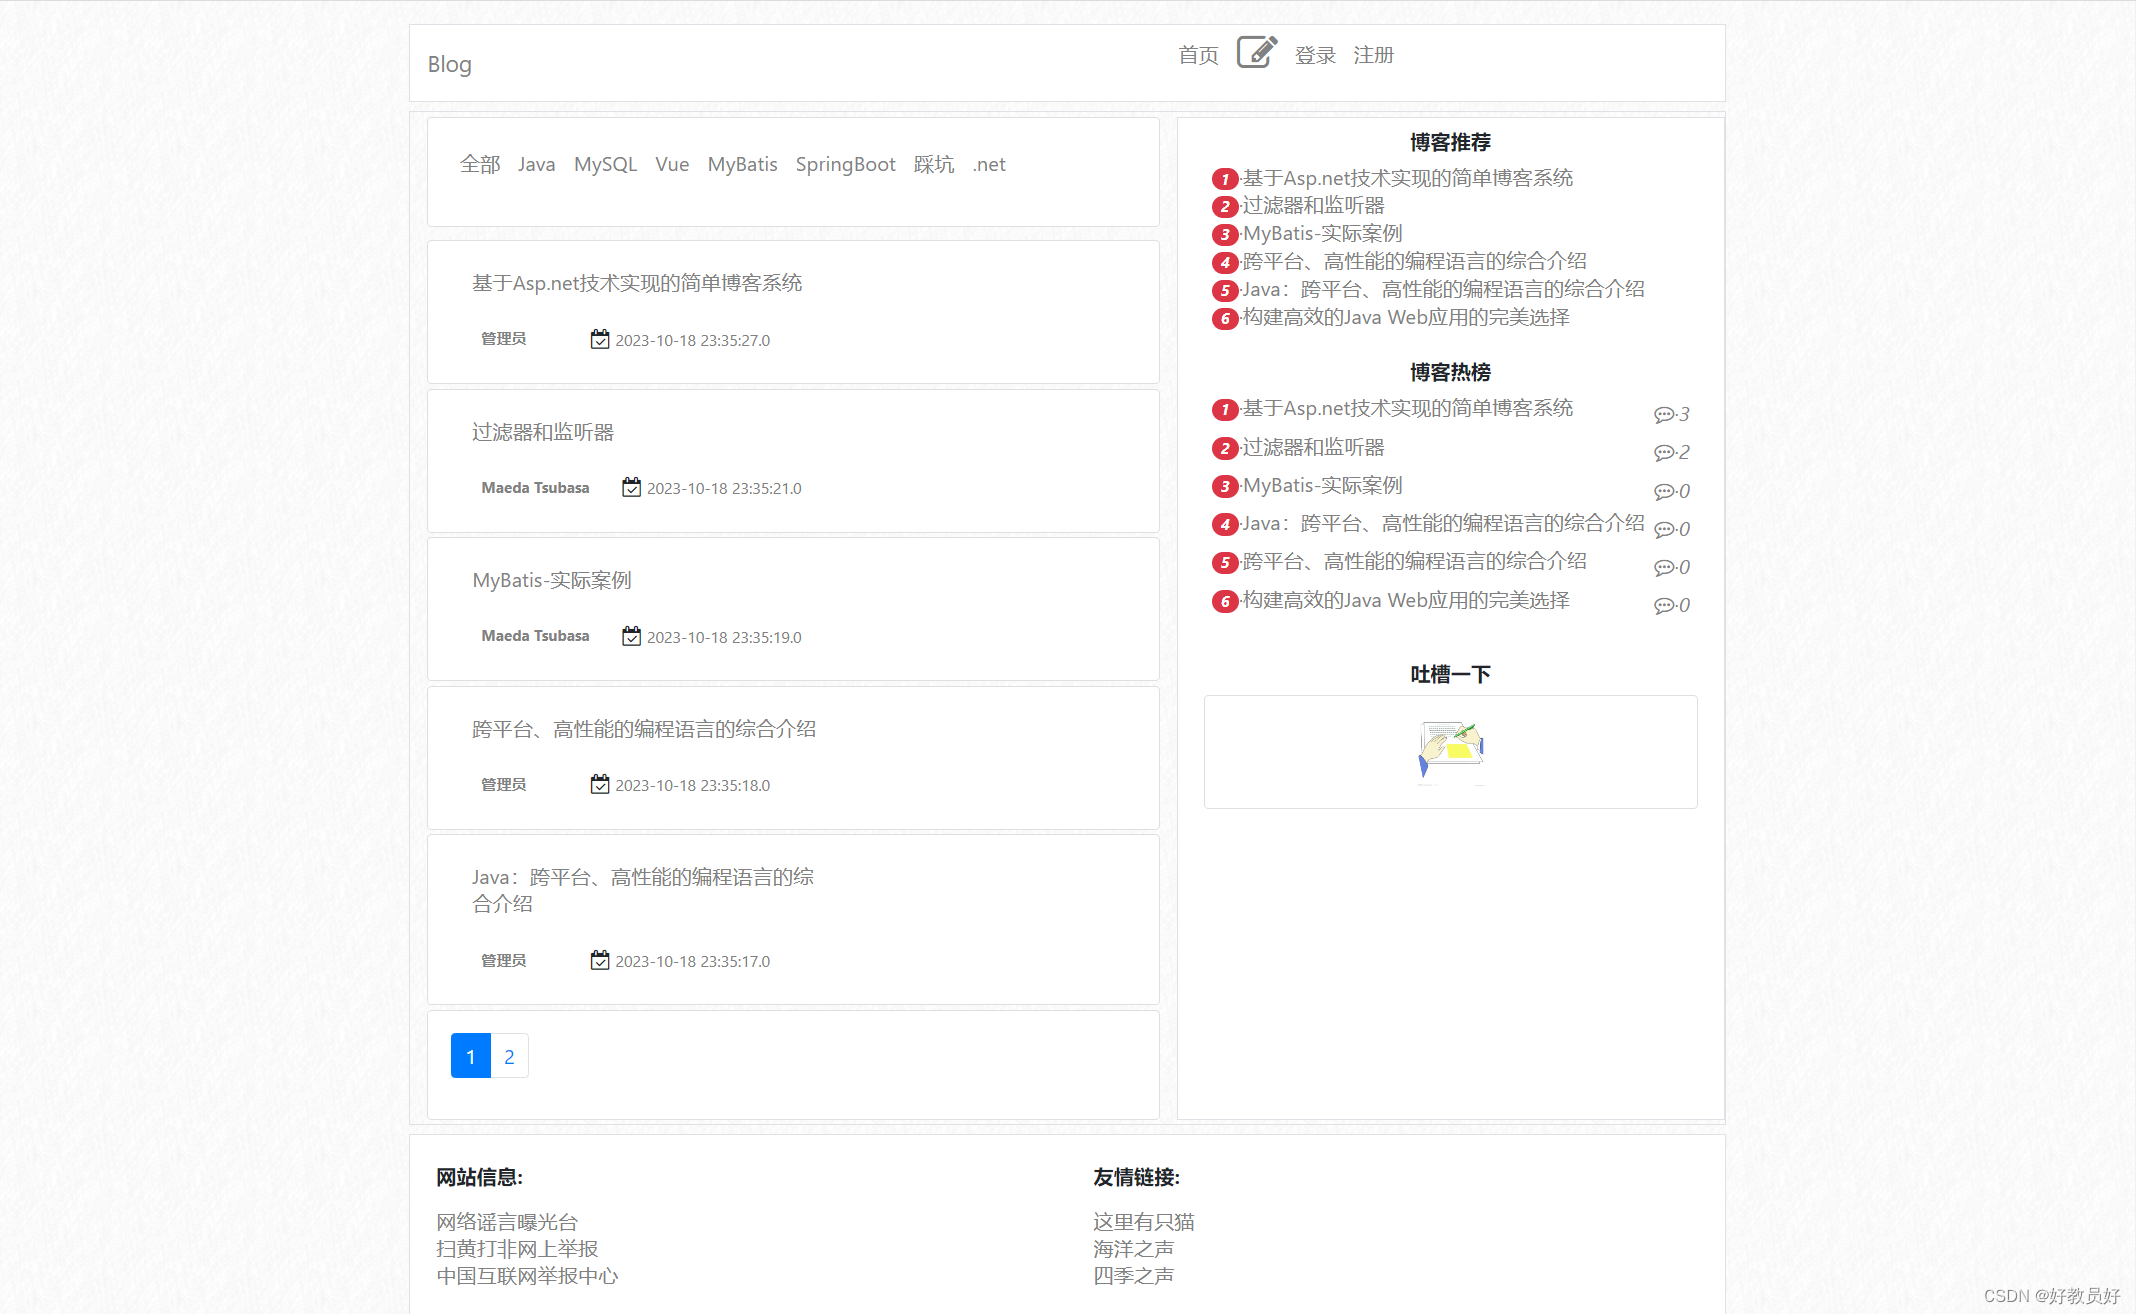Select the Java category tab

point(536,164)
